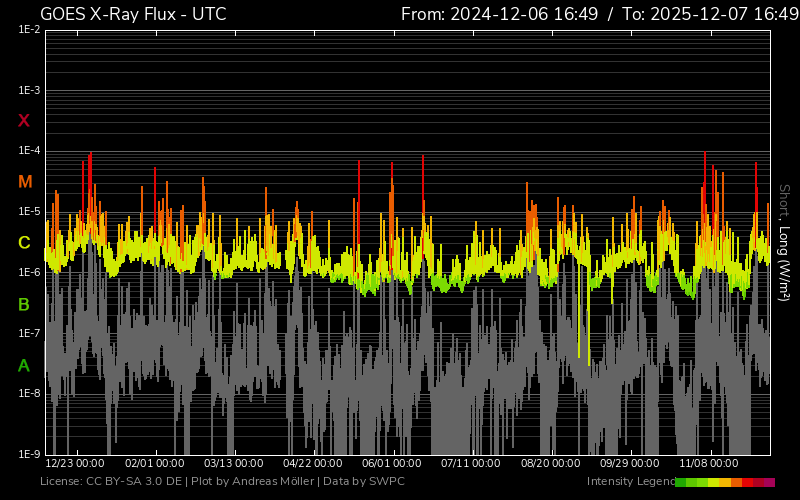
Task: Click the 08/20 00:00 time axis label
Action: click(550, 464)
